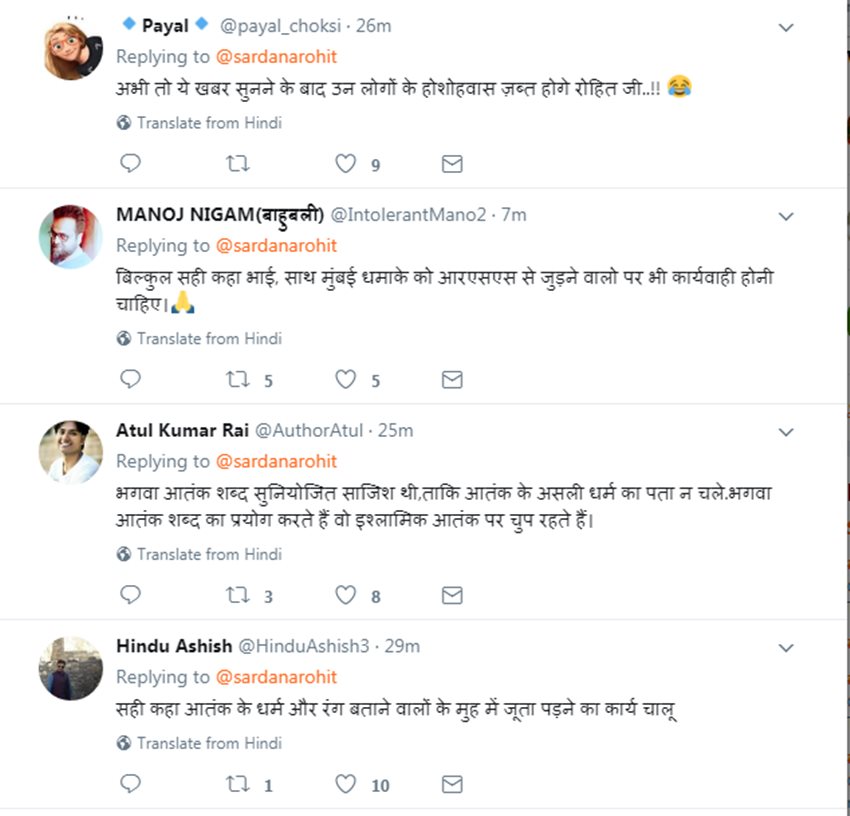850x816 pixels.
Task: Like MANOJ NIGAM's tweet
Action: pyautogui.click(x=346, y=380)
